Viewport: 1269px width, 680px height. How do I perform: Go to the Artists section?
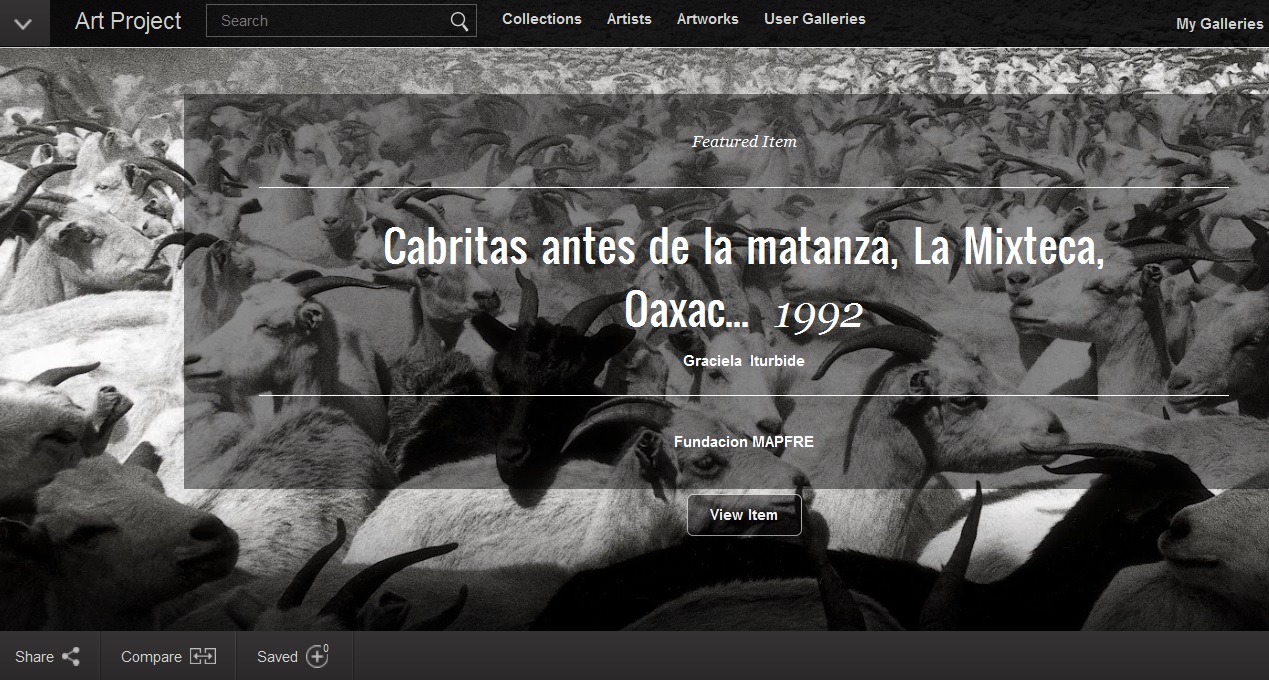tap(629, 19)
